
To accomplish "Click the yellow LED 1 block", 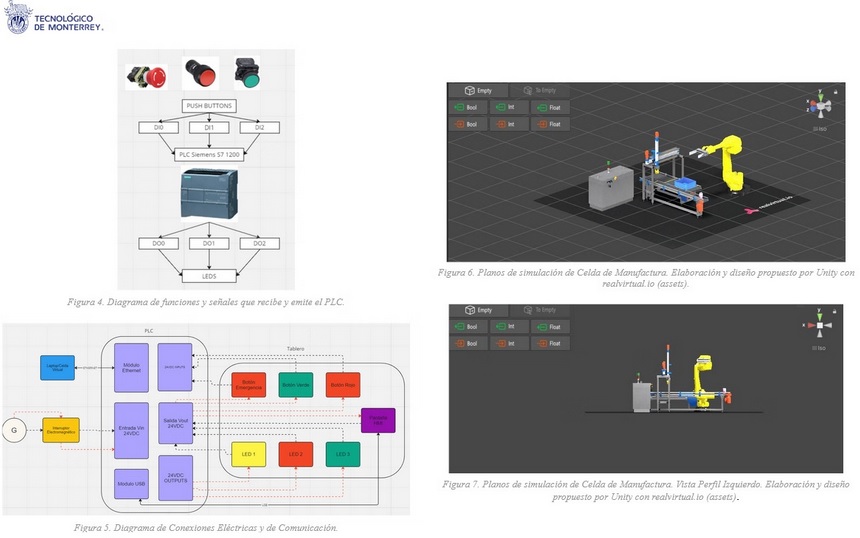I will click(249, 454).
